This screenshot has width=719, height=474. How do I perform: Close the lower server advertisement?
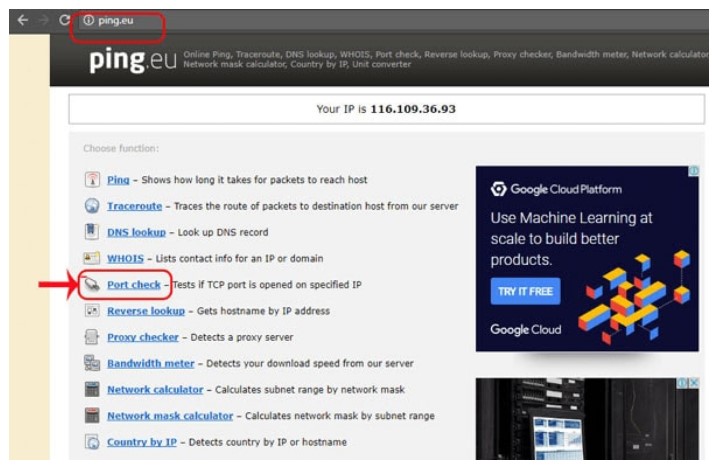pyautogui.click(x=694, y=383)
